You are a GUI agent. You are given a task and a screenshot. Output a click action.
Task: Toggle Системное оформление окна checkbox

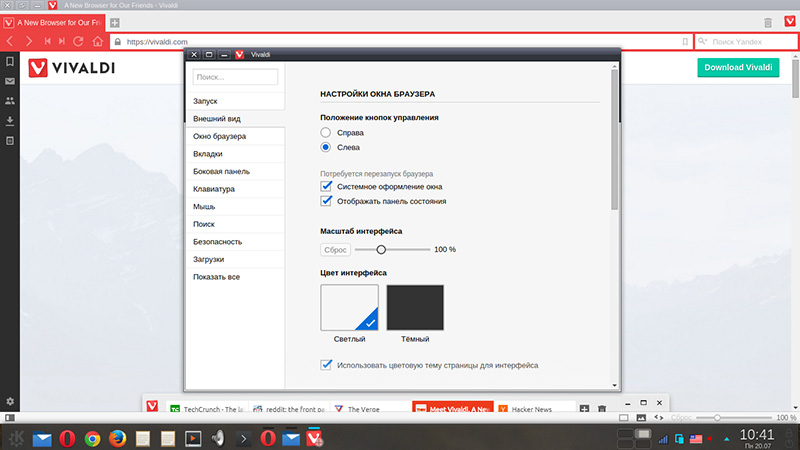[x=326, y=186]
